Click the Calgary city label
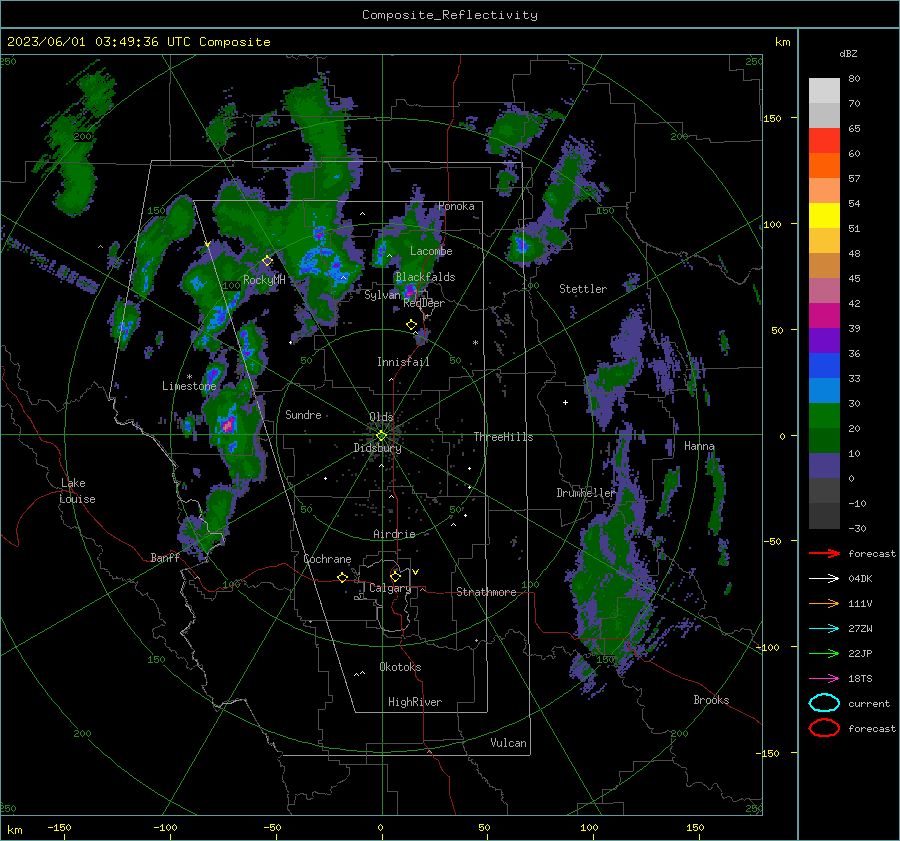This screenshot has height=841, width=900. 390,588
